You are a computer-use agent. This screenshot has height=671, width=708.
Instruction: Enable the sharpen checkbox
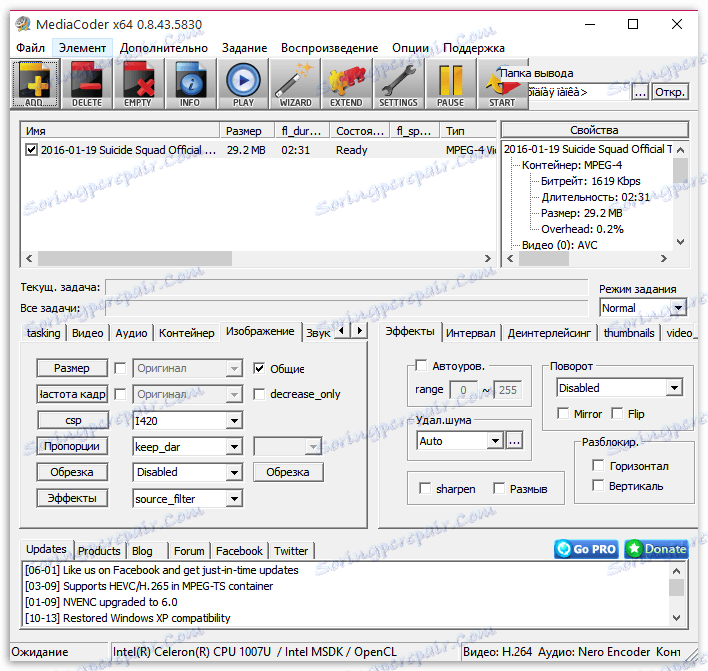point(425,489)
